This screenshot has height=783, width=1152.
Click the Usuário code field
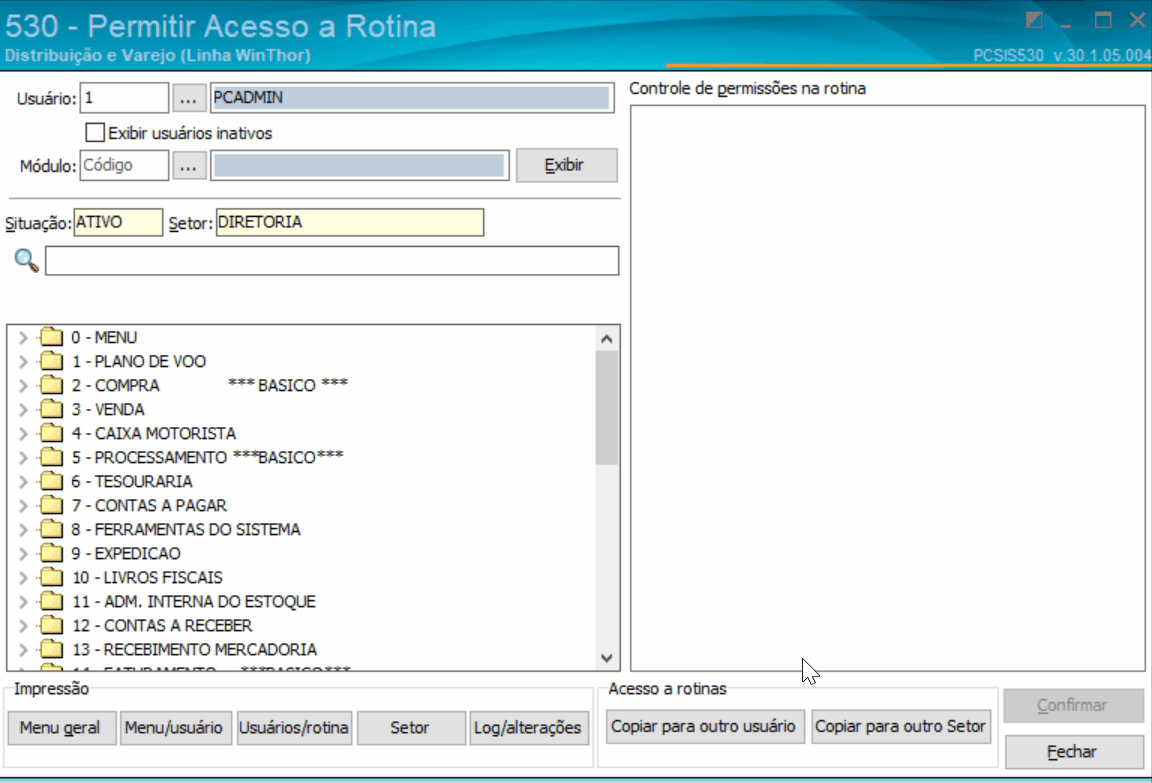pos(124,98)
